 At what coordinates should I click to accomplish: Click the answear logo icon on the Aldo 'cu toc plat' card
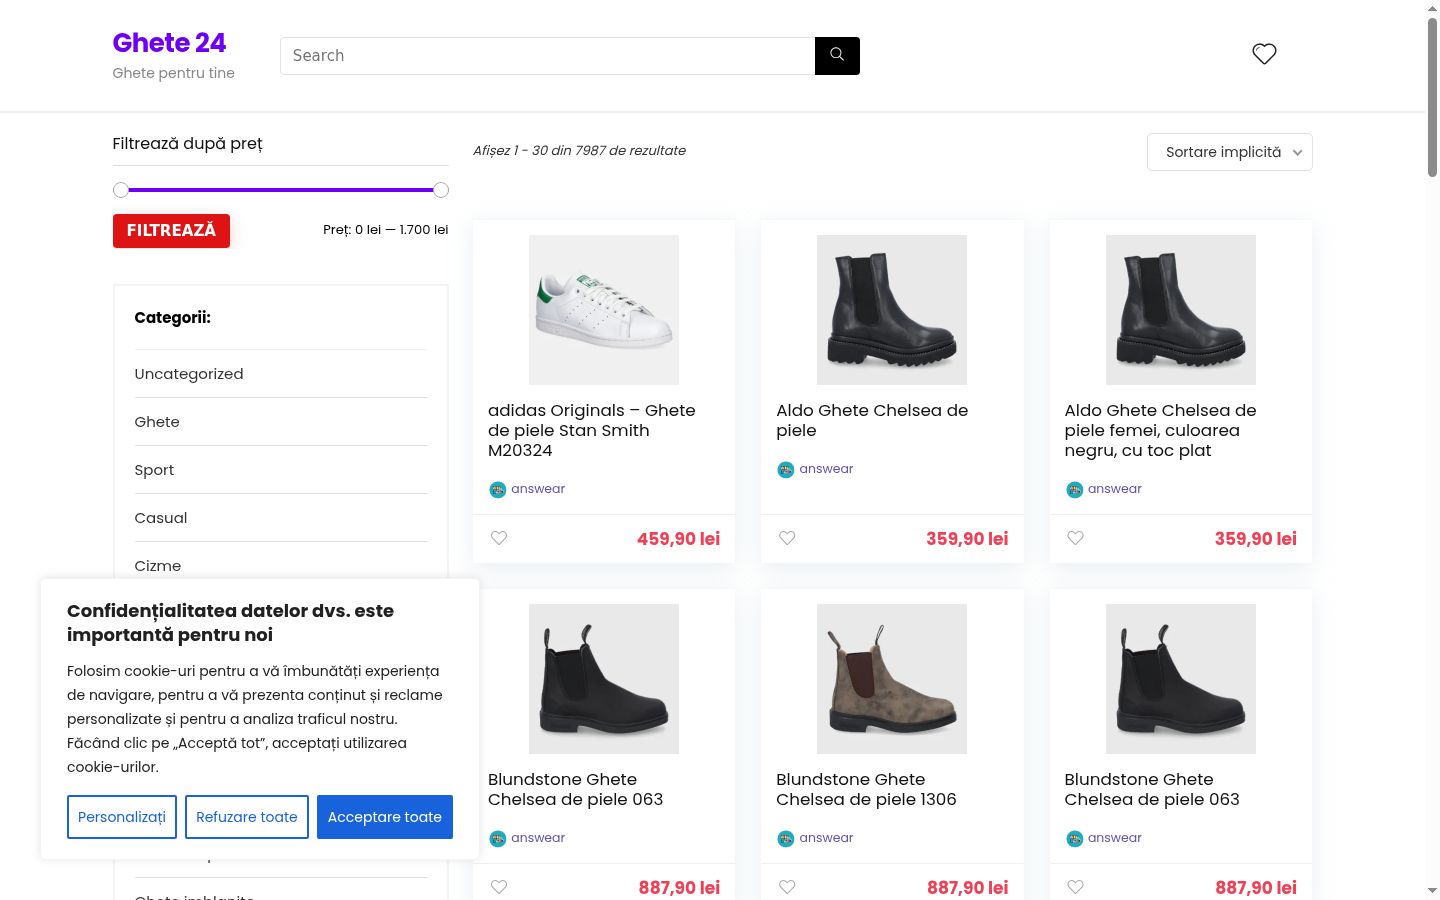click(1074, 489)
